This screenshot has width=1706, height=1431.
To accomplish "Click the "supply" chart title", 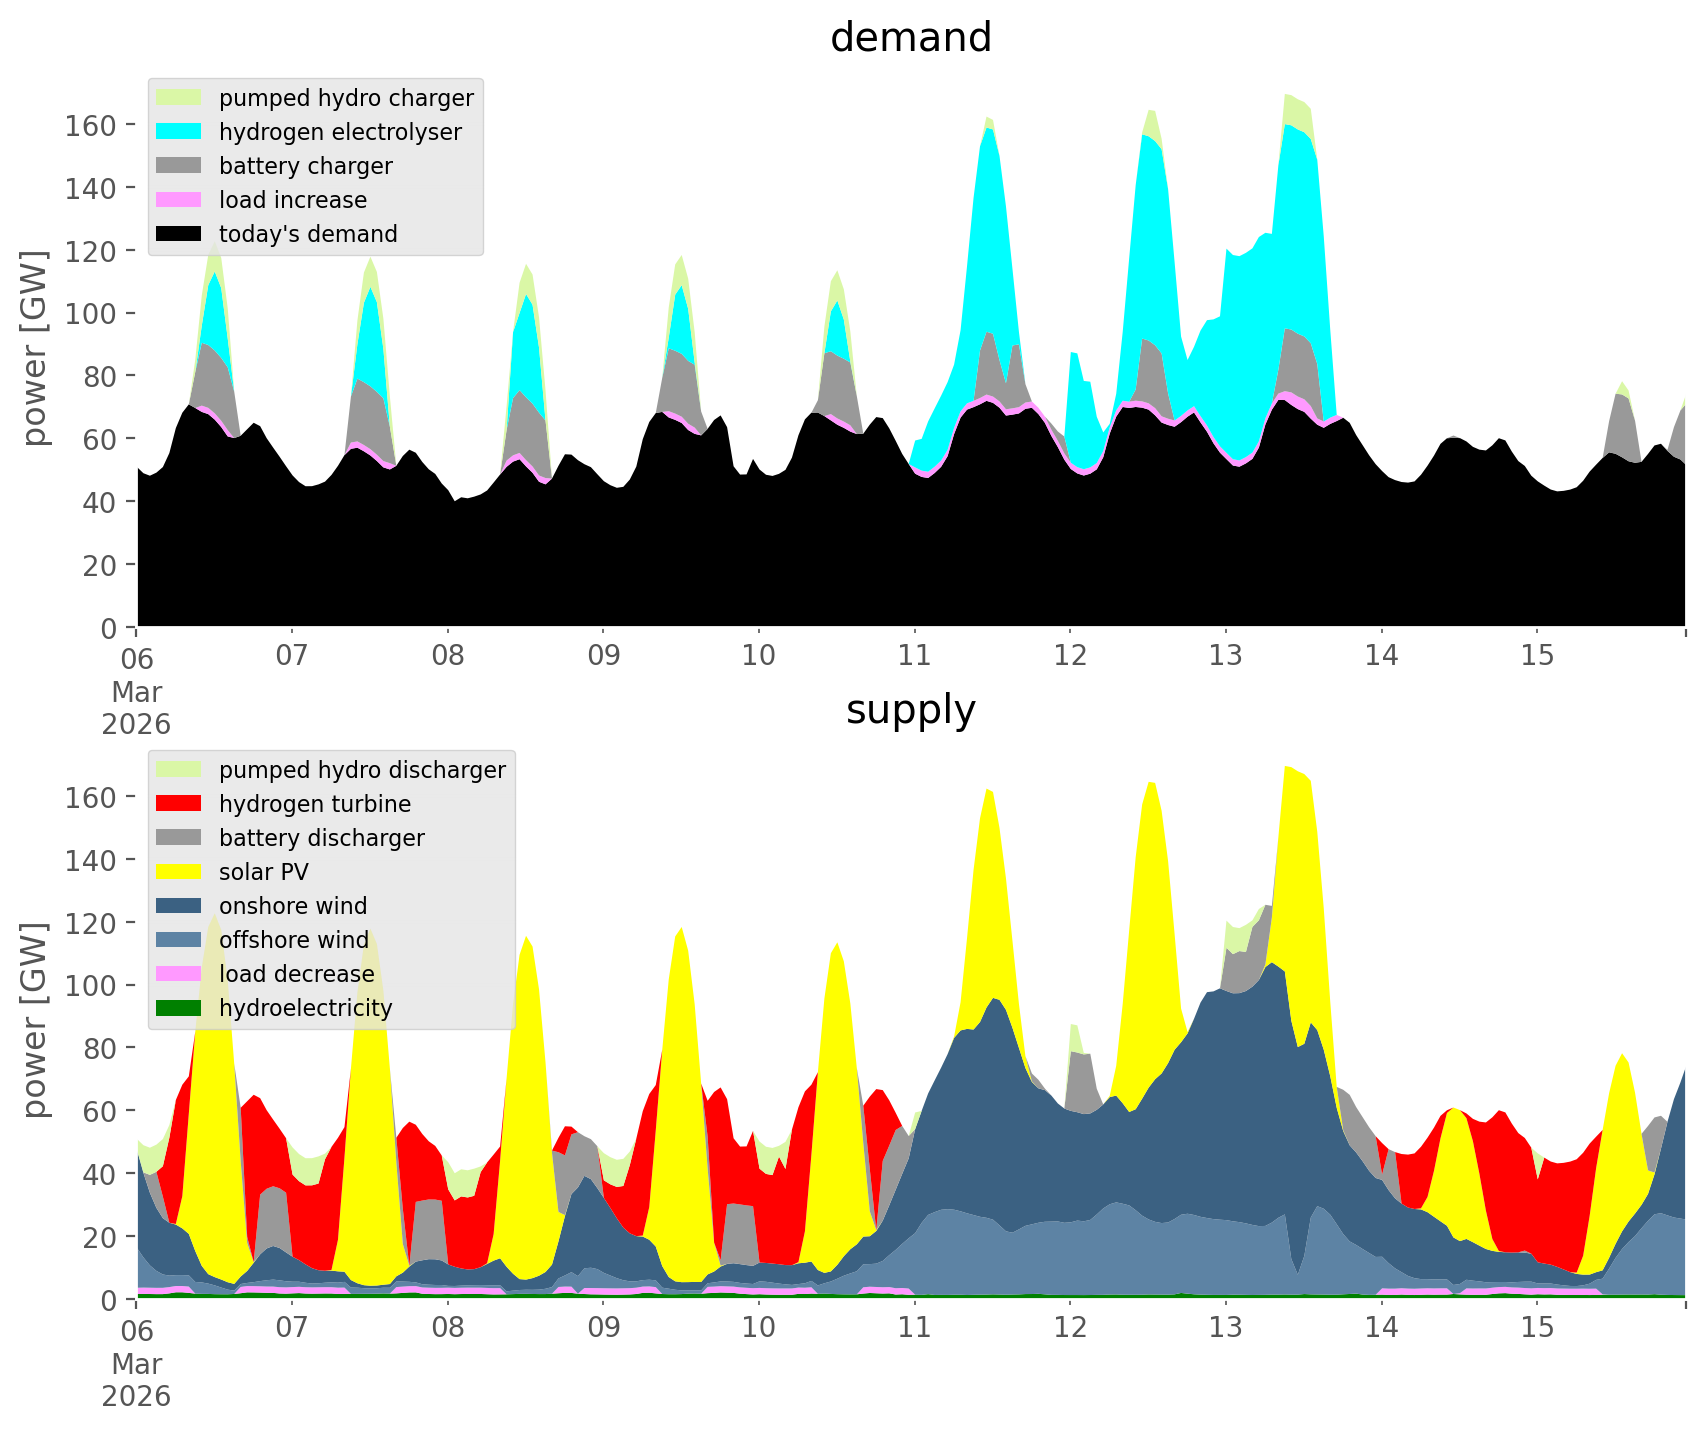I will pyautogui.click(x=910, y=710).
